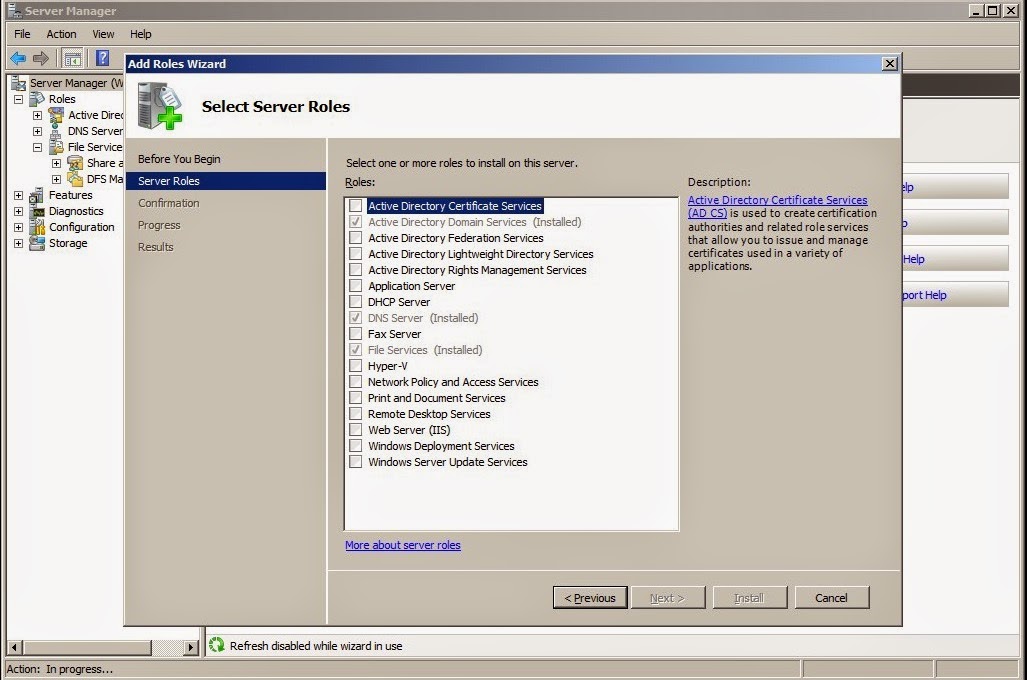The height and width of the screenshot is (680, 1027).
Task: Click the Diagnostics node icon
Action: (x=37, y=211)
